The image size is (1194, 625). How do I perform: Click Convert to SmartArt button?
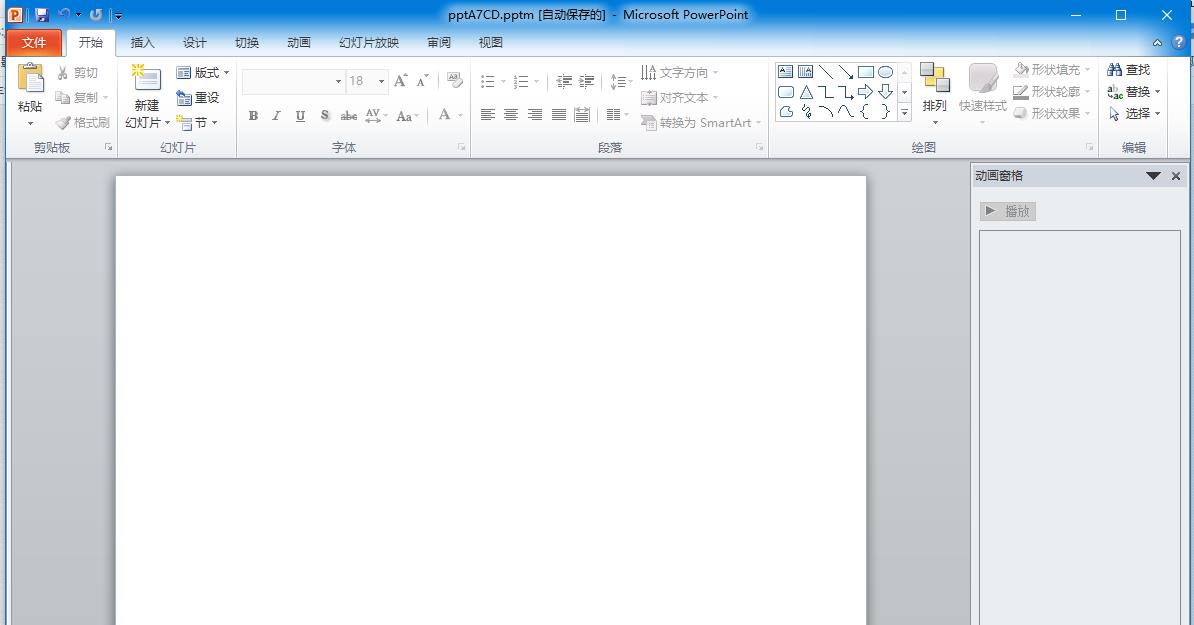(701, 123)
